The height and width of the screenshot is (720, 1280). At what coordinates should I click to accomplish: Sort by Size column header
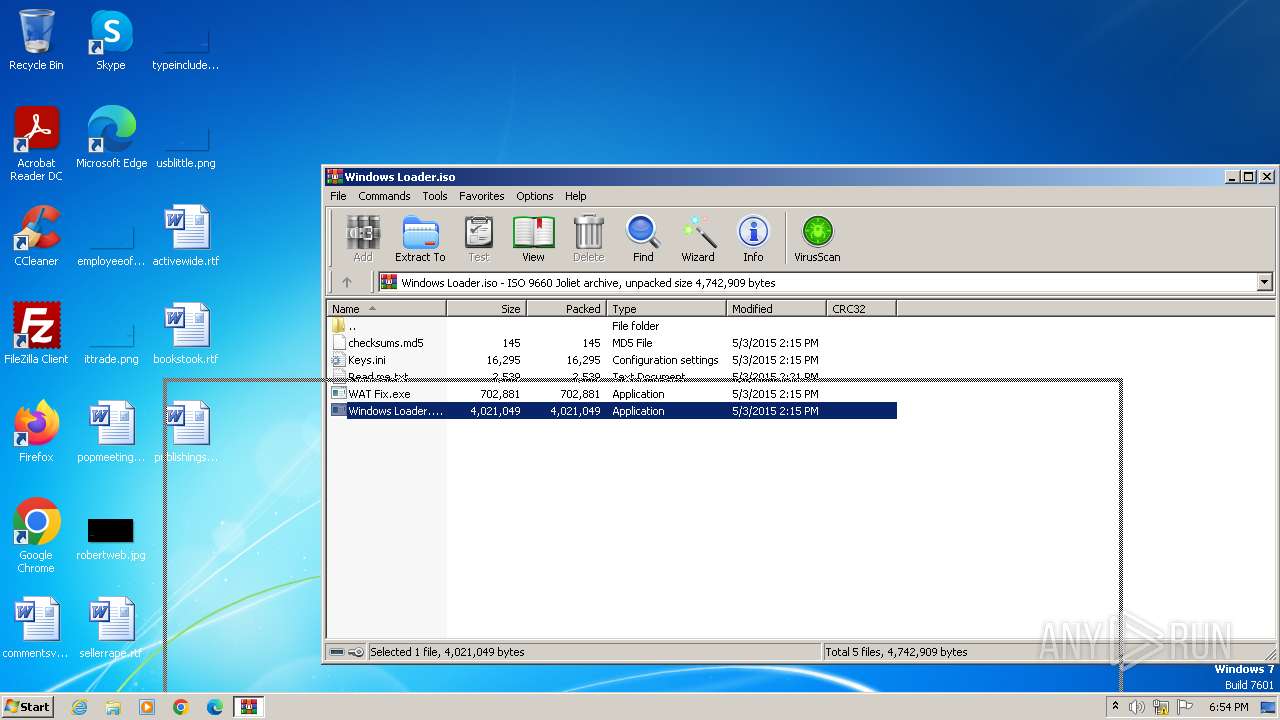(487, 309)
